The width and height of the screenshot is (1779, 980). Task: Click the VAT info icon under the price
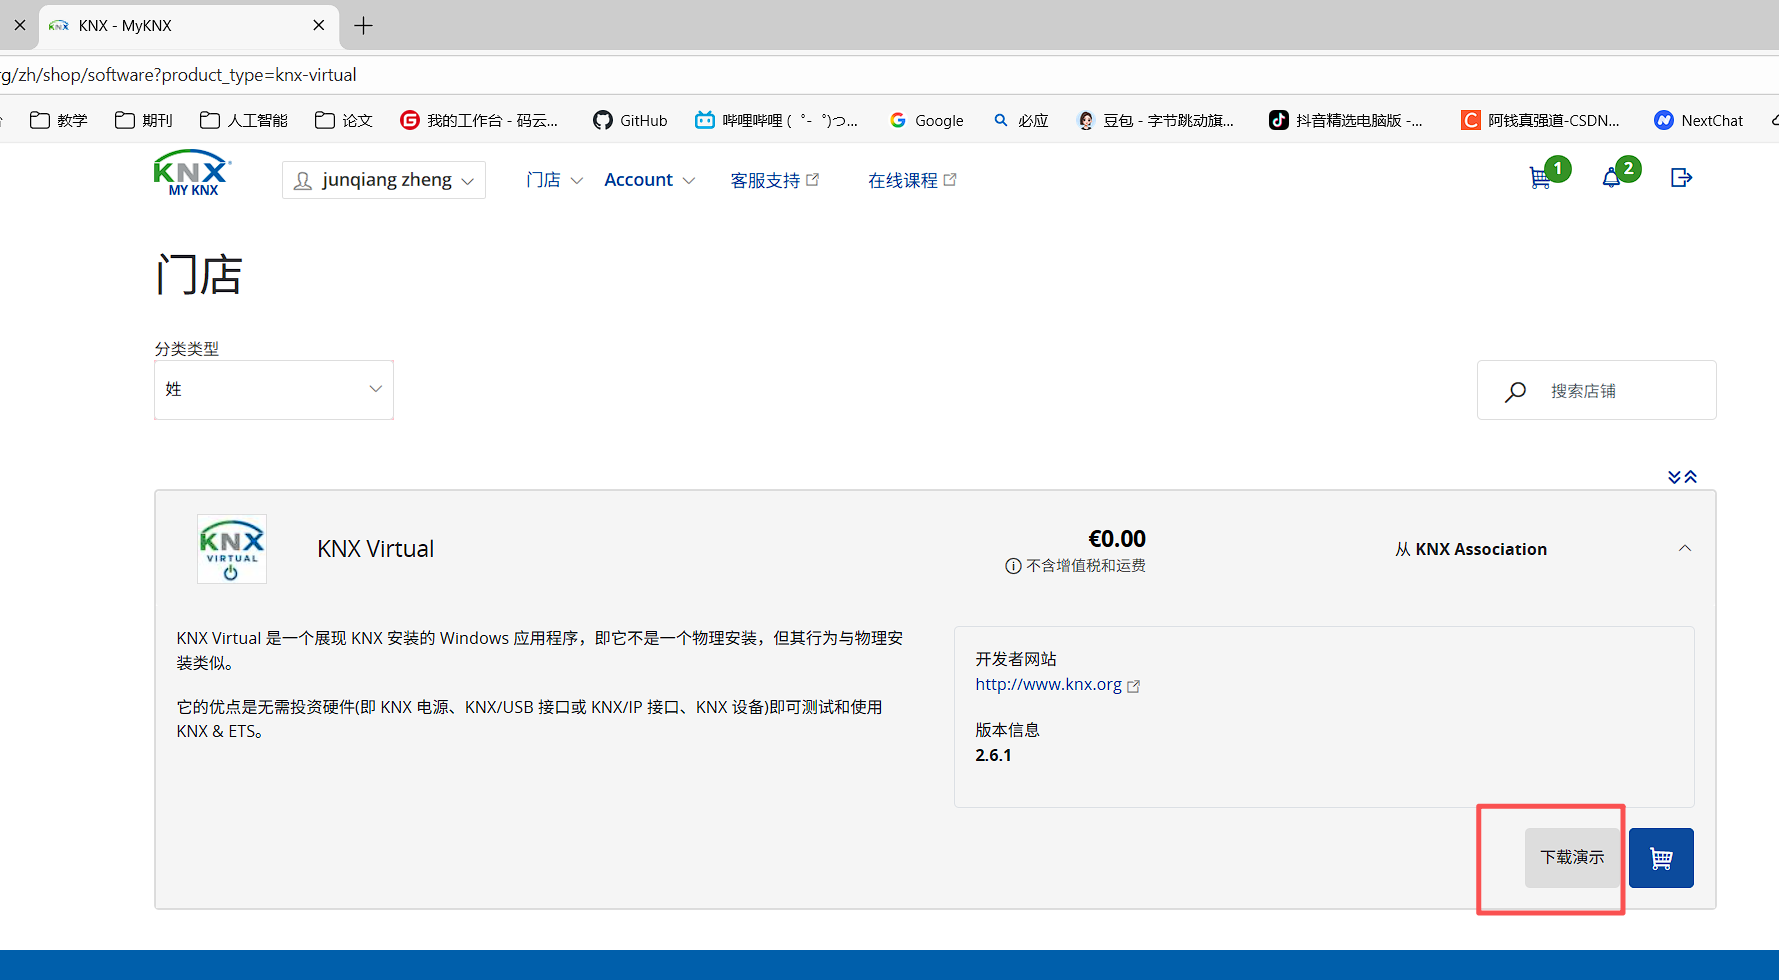1013,566
